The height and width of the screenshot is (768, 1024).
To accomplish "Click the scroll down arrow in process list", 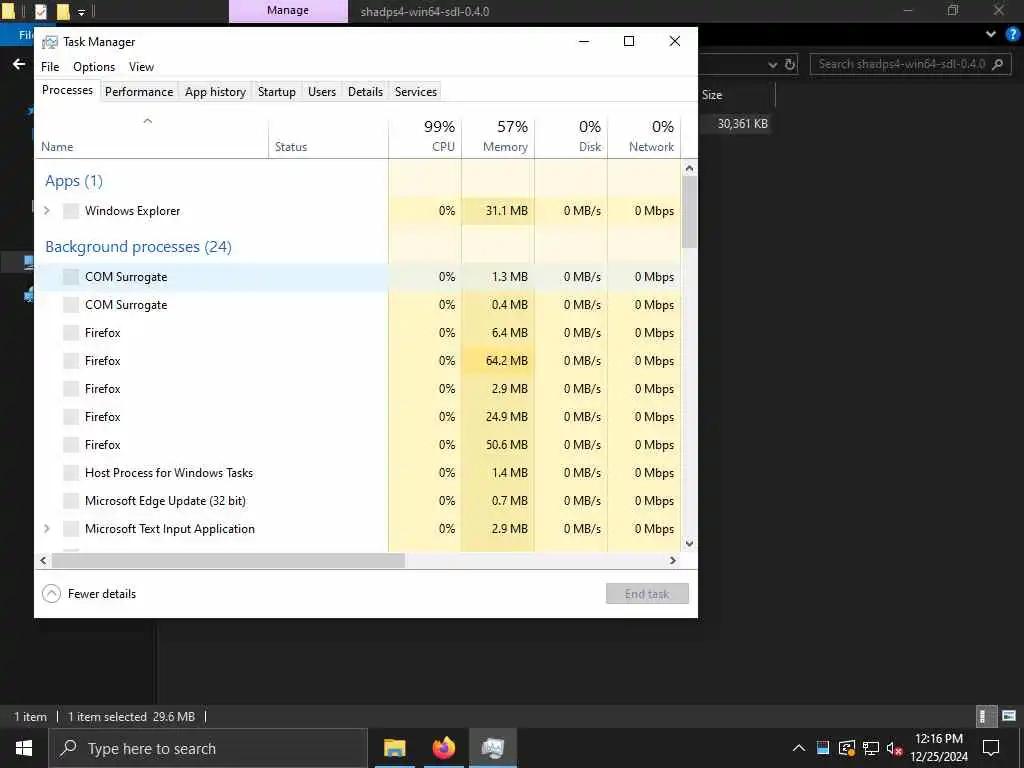I will [690, 544].
